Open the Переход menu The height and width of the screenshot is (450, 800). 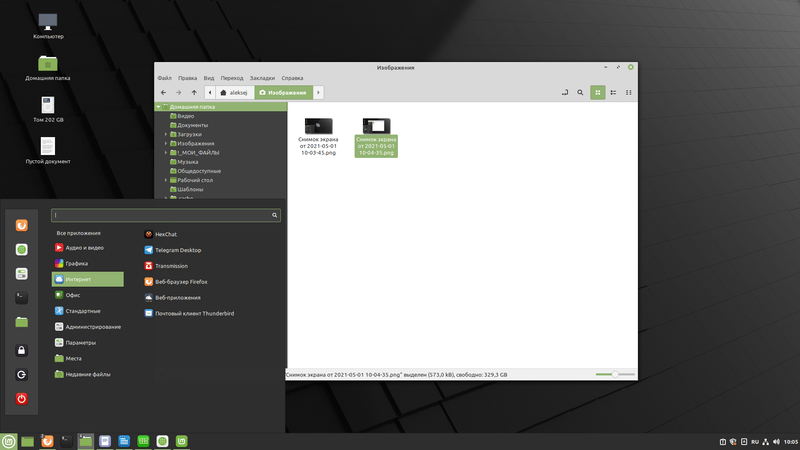coord(232,78)
